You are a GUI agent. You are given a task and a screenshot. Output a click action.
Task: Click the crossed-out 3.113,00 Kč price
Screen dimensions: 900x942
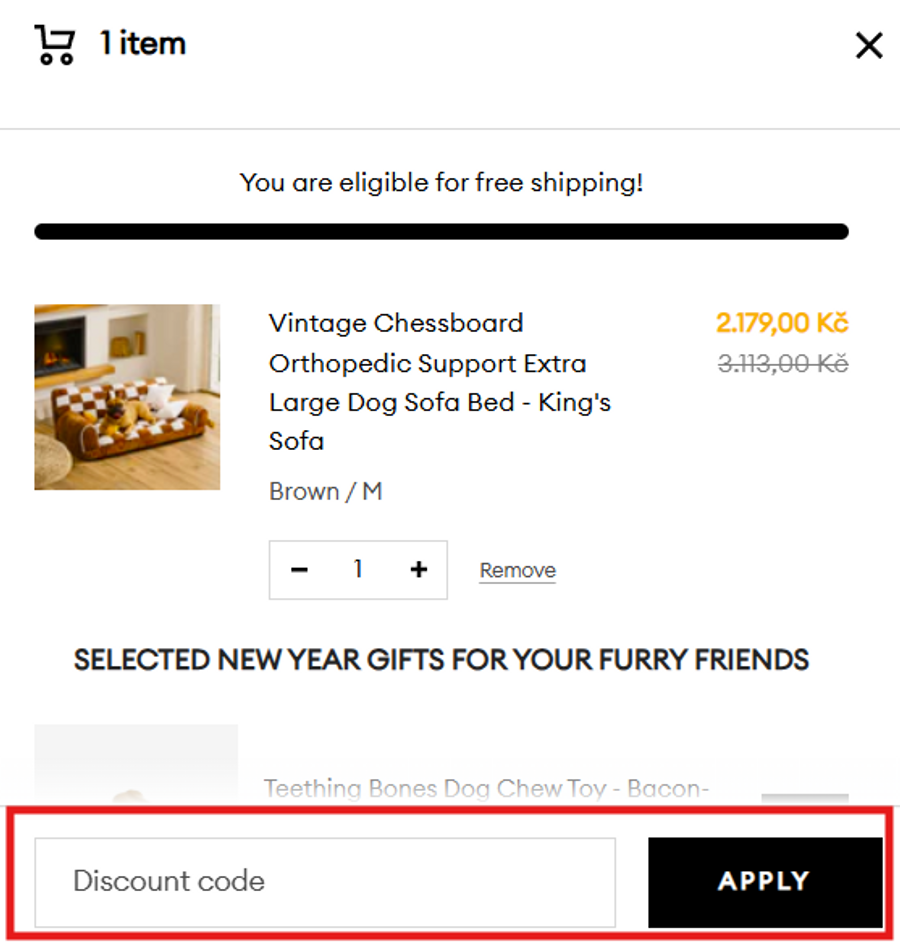(x=783, y=364)
